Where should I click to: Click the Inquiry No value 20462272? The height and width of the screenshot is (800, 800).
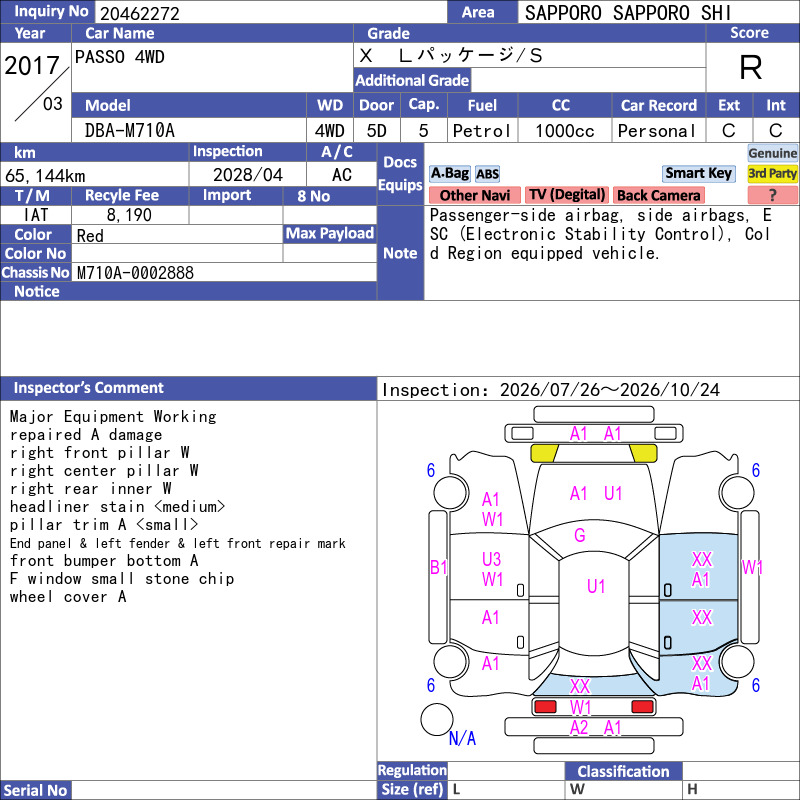pos(140,13)
